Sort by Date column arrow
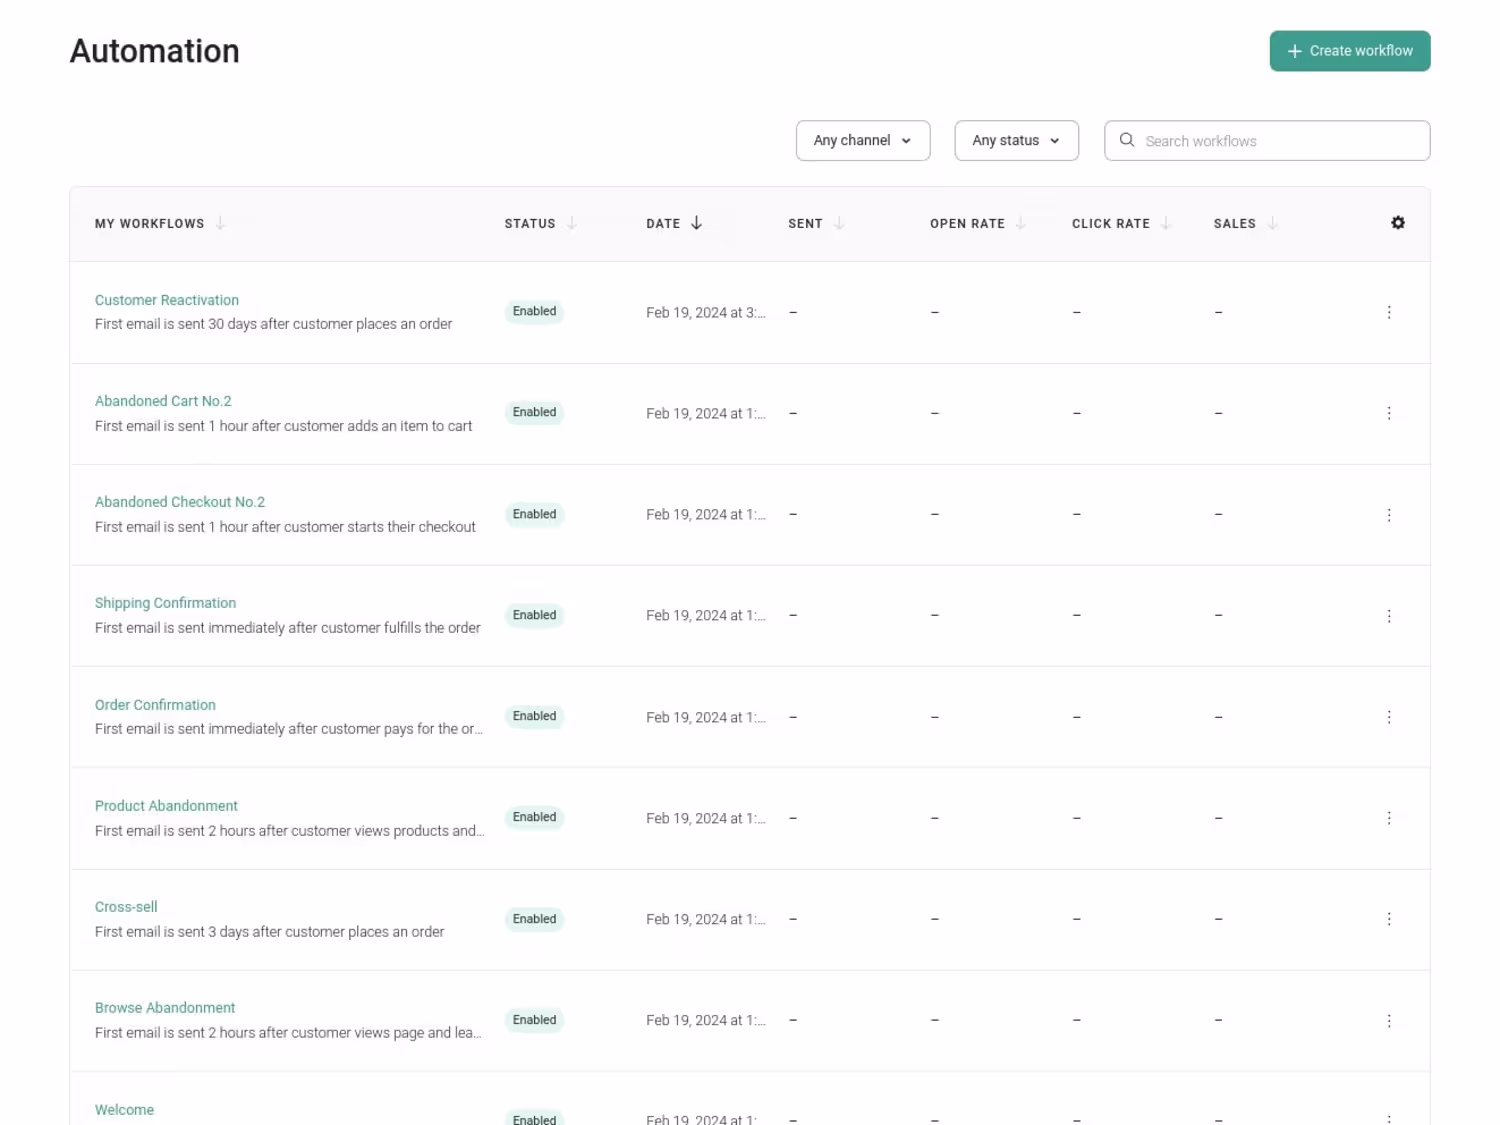Image resolution: width=1500 pixels, height=1125 pixels. (x=697, y=223)
